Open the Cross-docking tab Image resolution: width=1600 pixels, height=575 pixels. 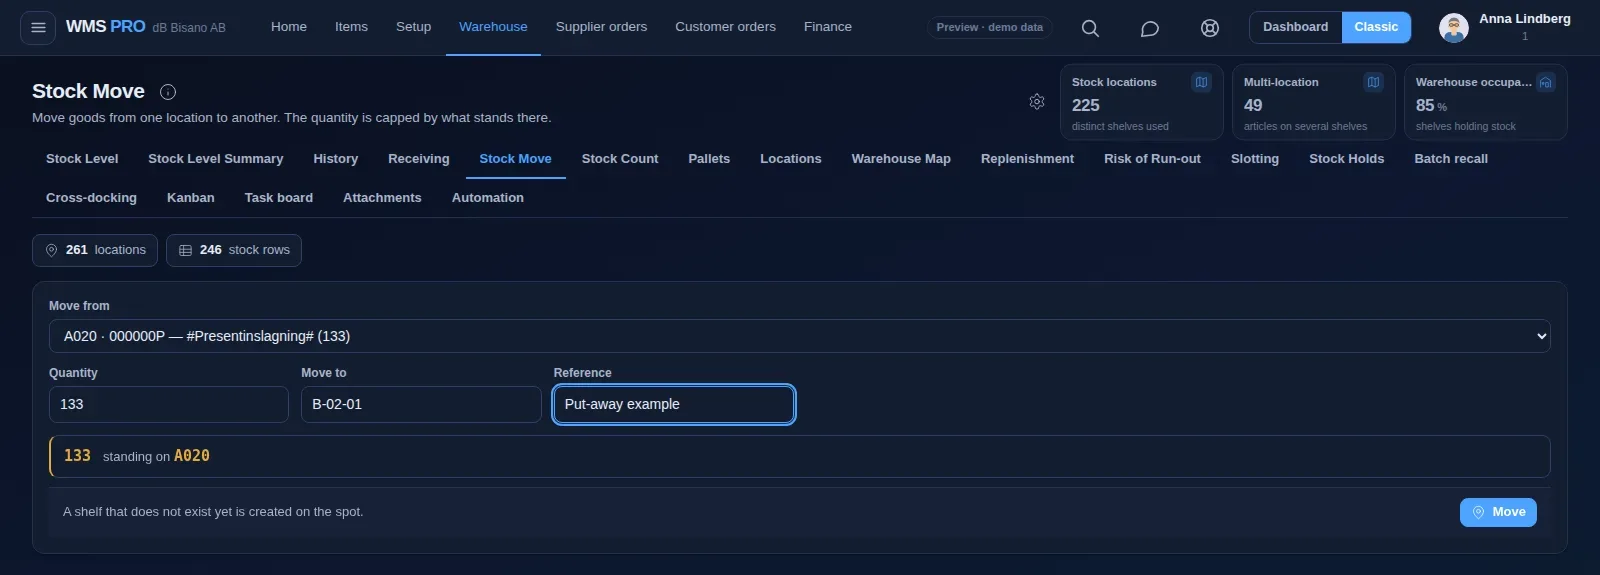(91, 198)
